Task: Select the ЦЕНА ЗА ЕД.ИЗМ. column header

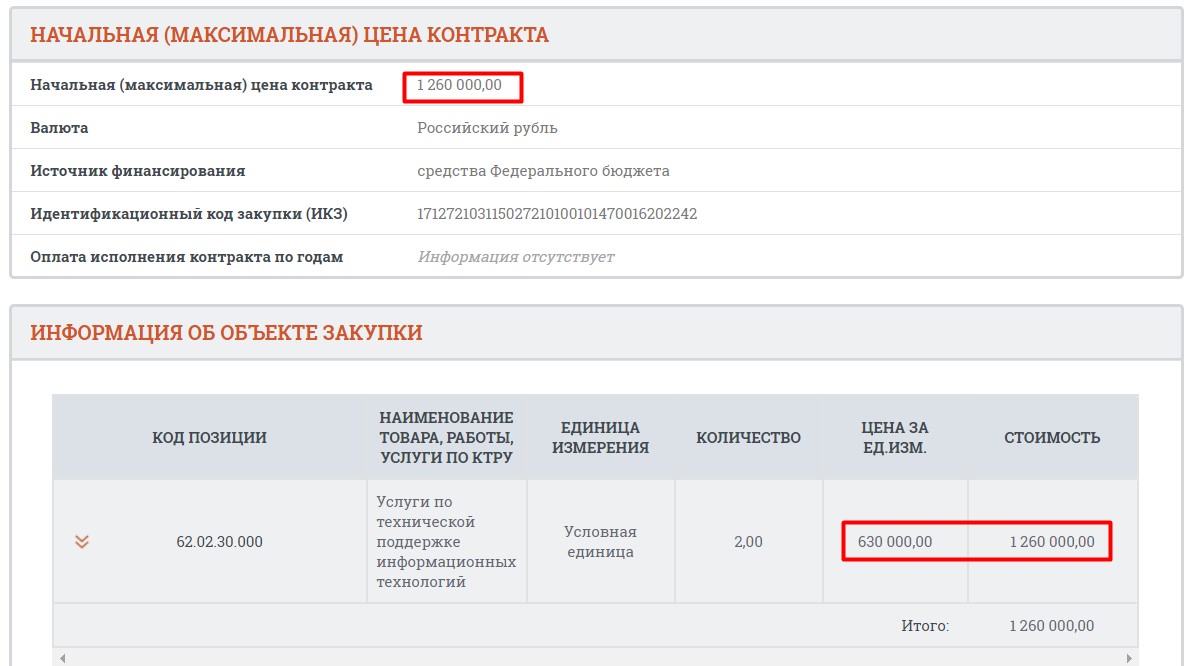Action: pyautogui.click(x=895, y=437)
